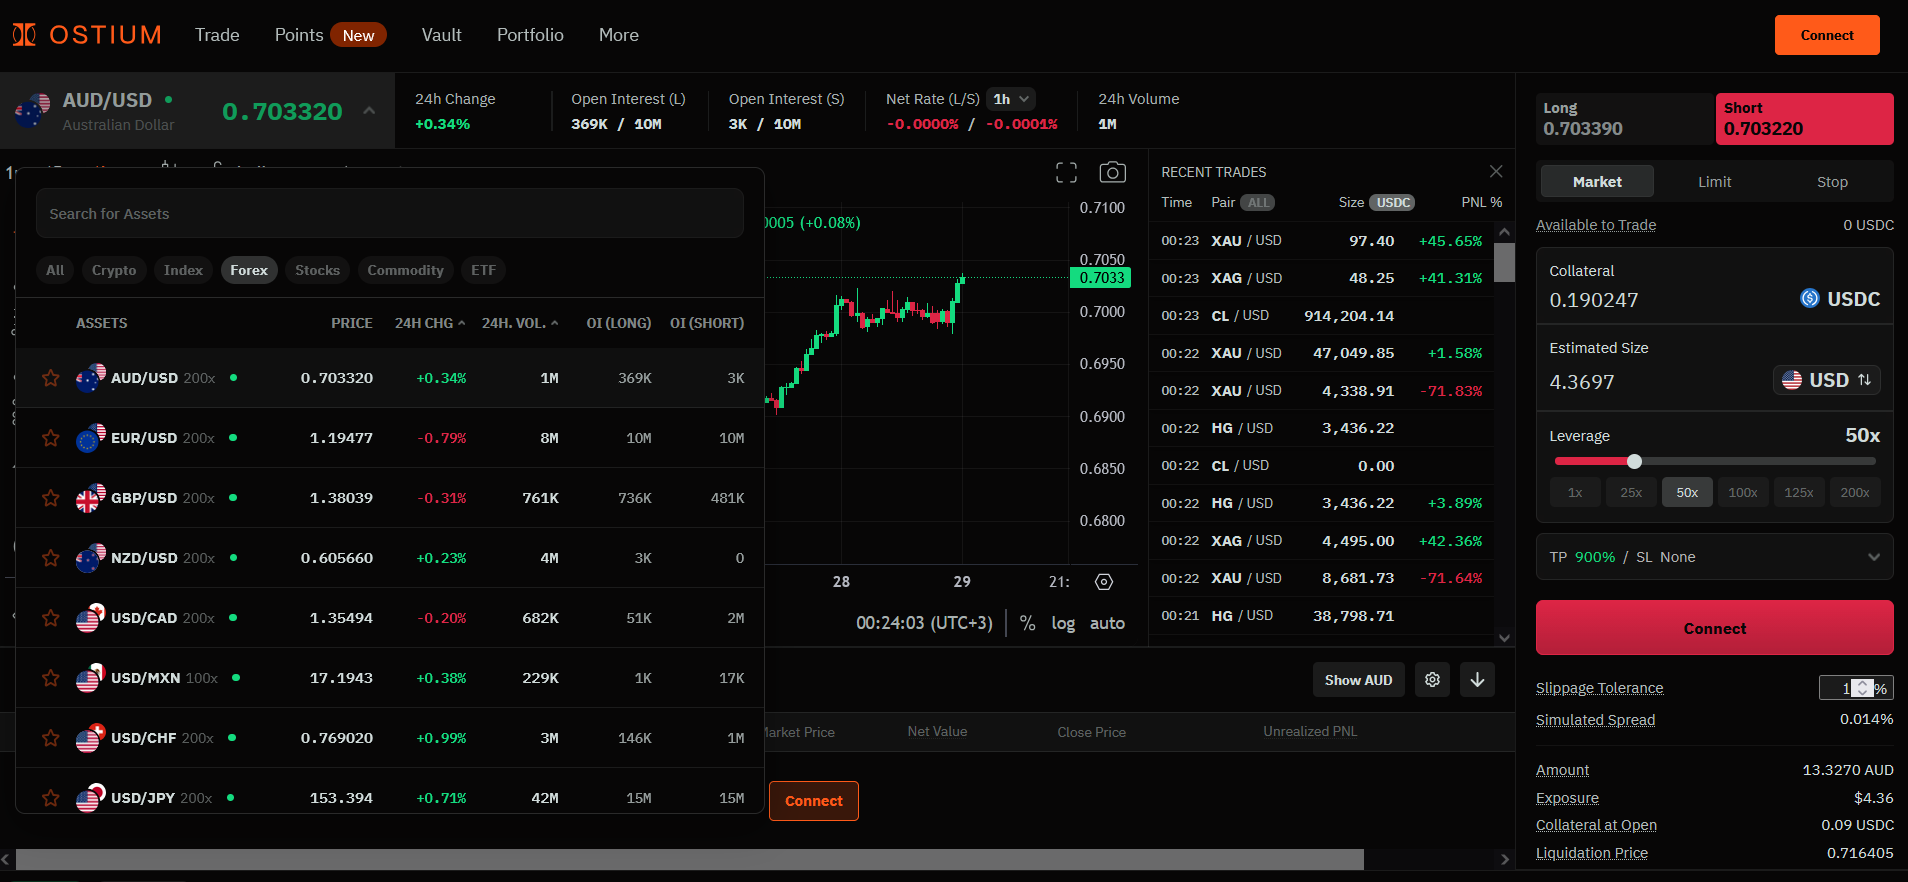
Task: Open chart time axis settings icon
Action: click(x=1104, y=582)
